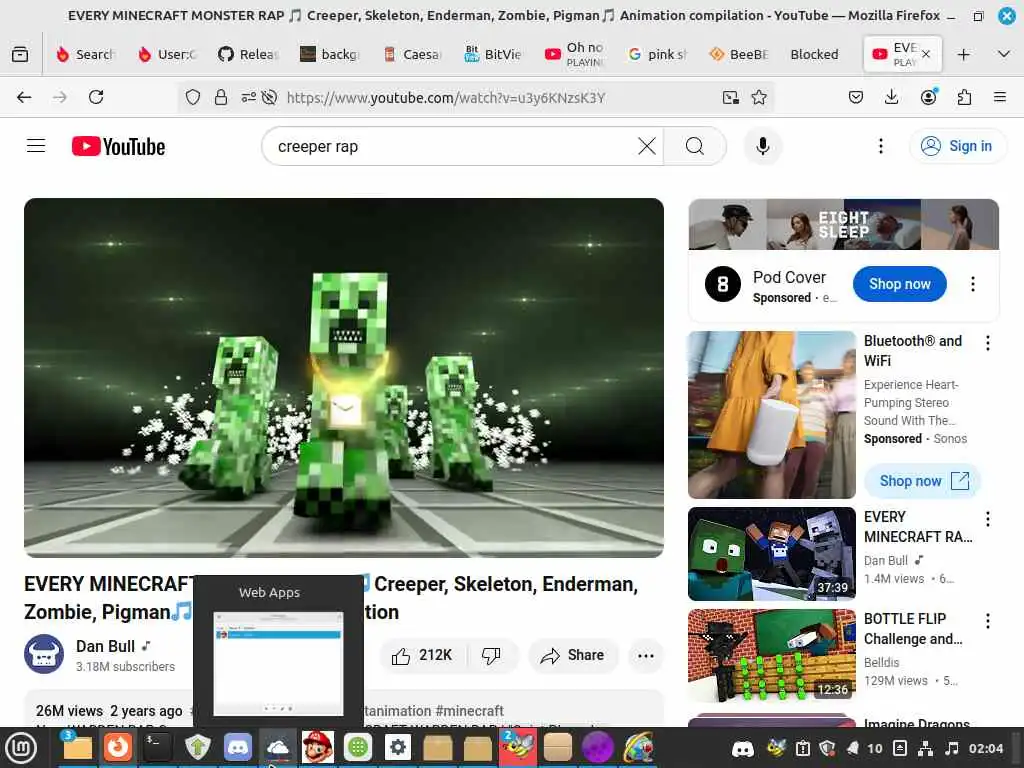The image size is (1024, 768).
Task: Switch to the Search tab
Action: coord(86,54)
